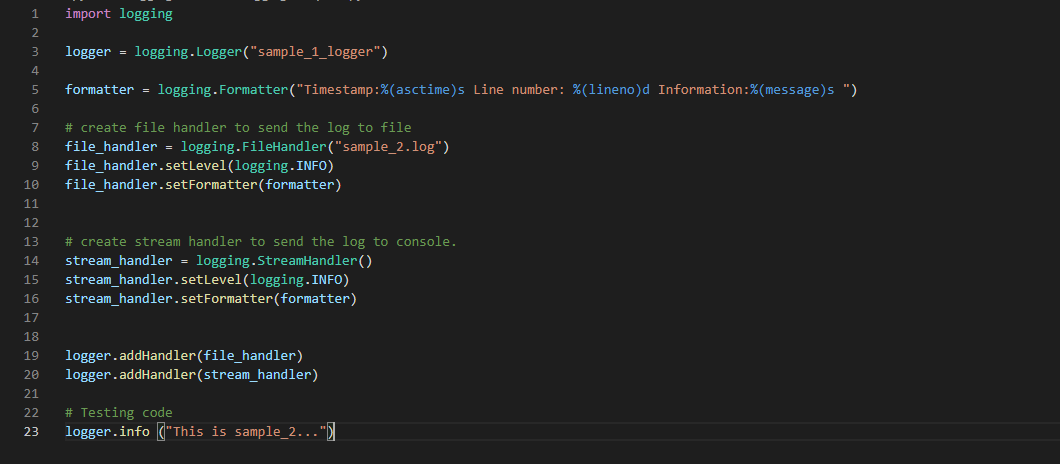Click the '# Testing code' comment
Screen dimensions: 1060x464
(x=119, y=413)
